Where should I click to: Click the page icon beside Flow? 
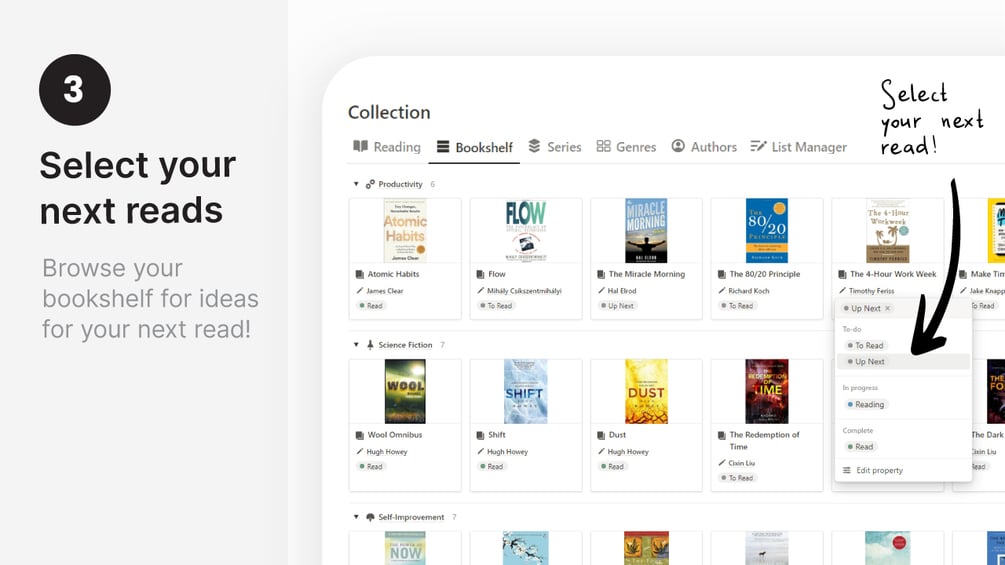point(480,274)
